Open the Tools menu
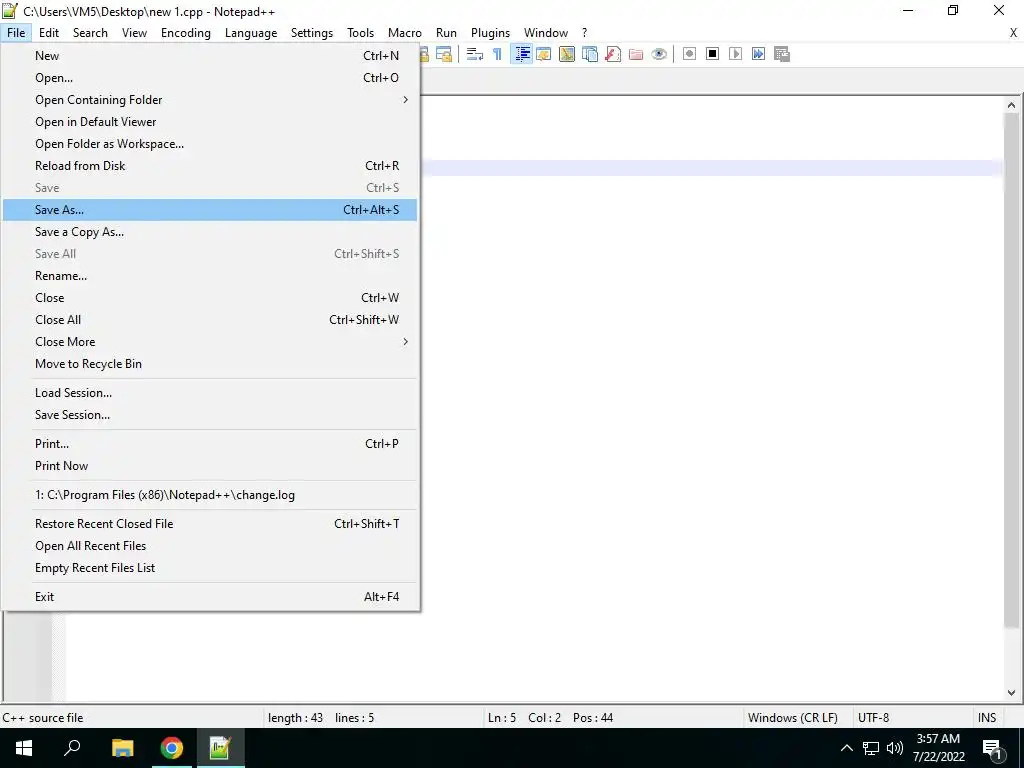This screenshot has width=1024, height=768. point(360,33)
